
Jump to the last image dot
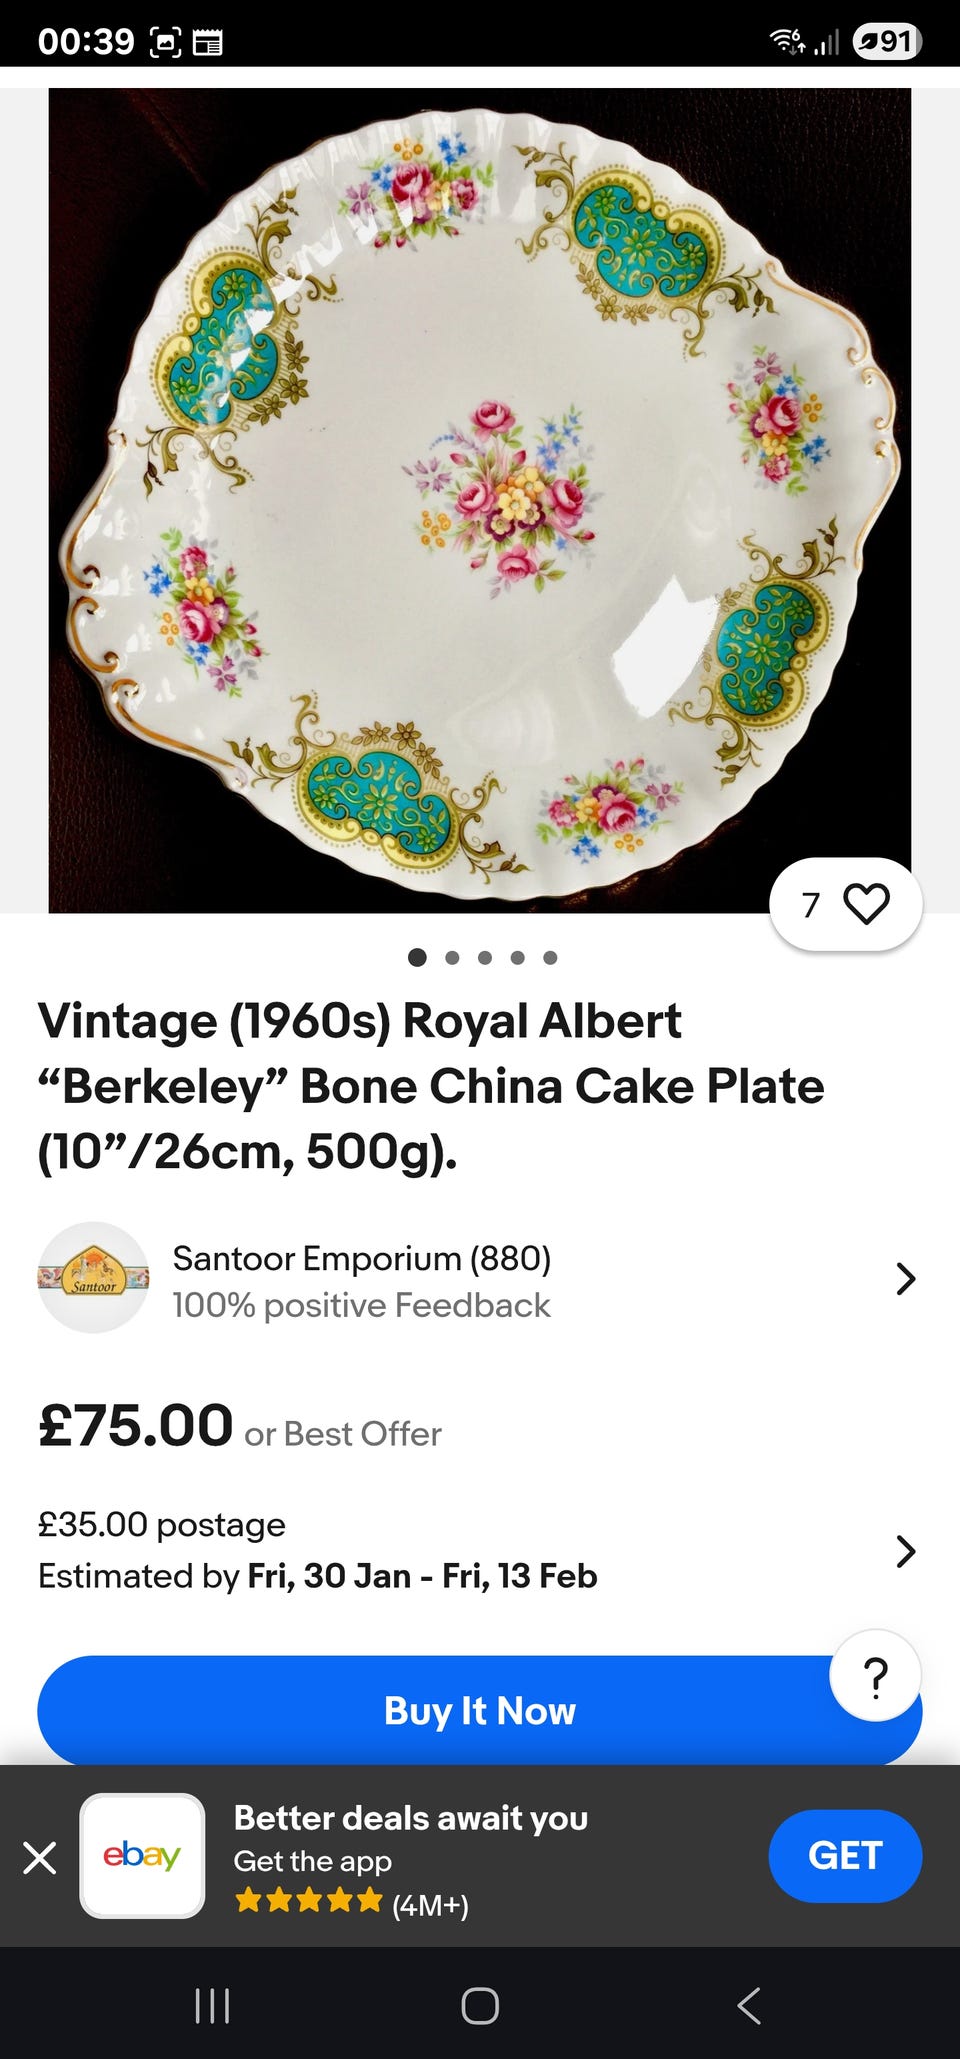(x=550, y=958)
